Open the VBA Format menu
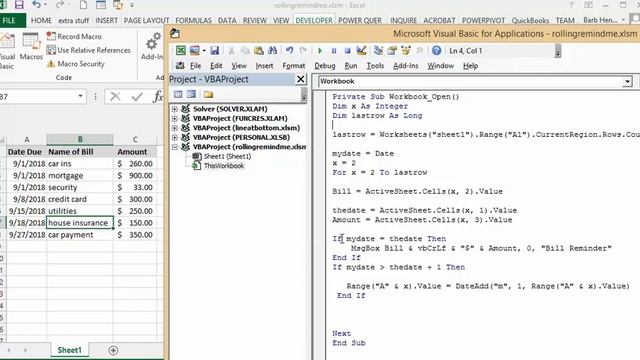 click(293, 66)
